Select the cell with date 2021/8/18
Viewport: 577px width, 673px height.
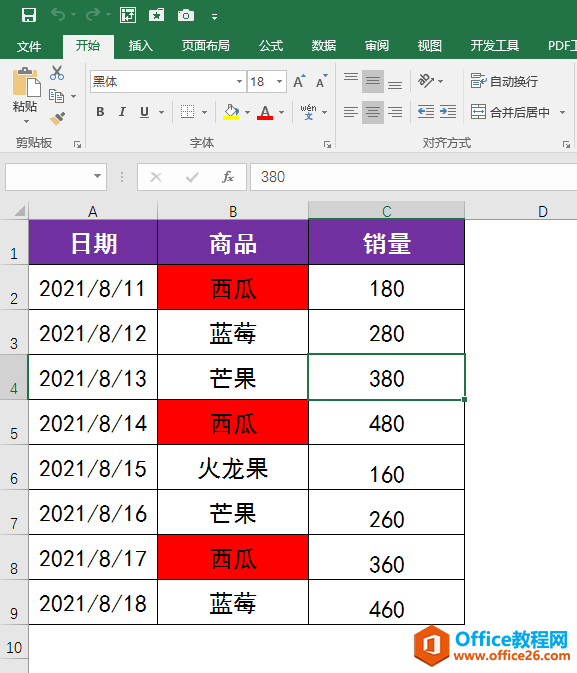(x=93, y=602)
